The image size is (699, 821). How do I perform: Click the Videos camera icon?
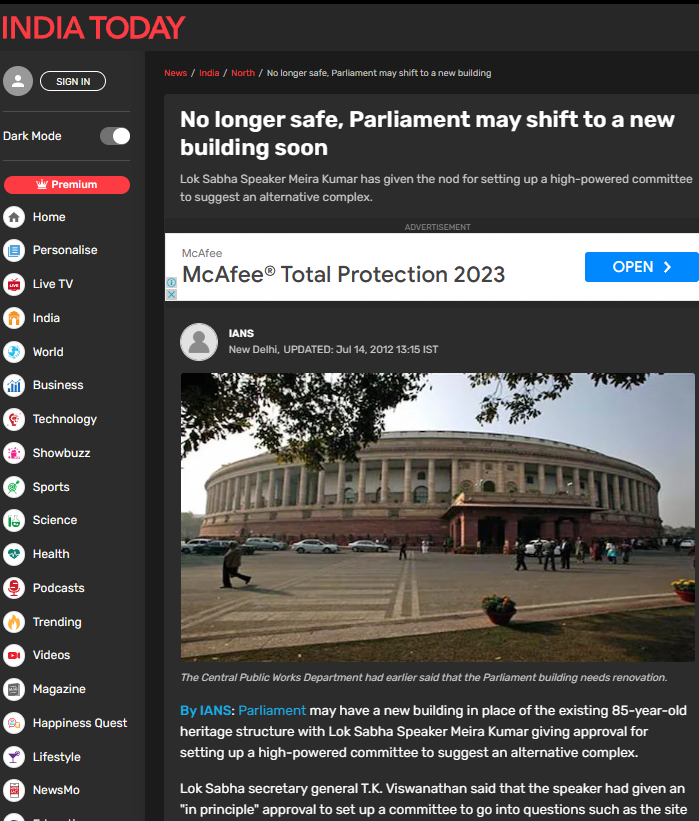[14, 655]
